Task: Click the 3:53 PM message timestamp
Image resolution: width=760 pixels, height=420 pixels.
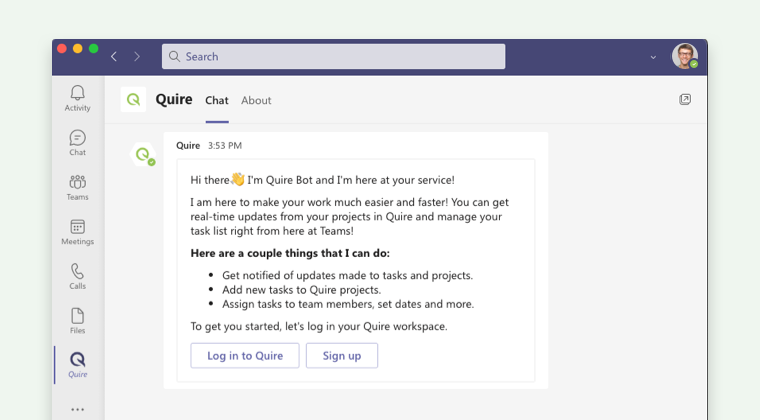Action: click(225, 146)
